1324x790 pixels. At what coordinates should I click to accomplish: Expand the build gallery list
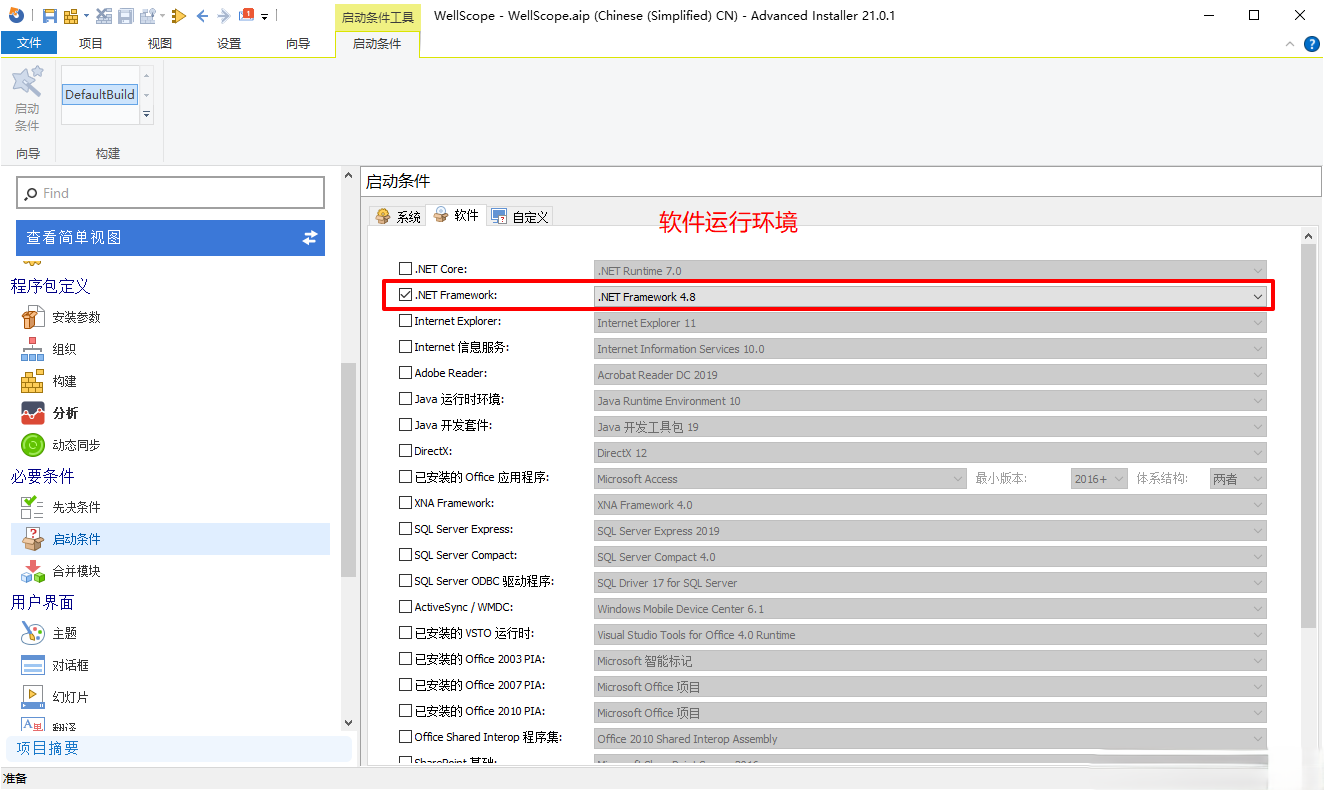(146, 115)
